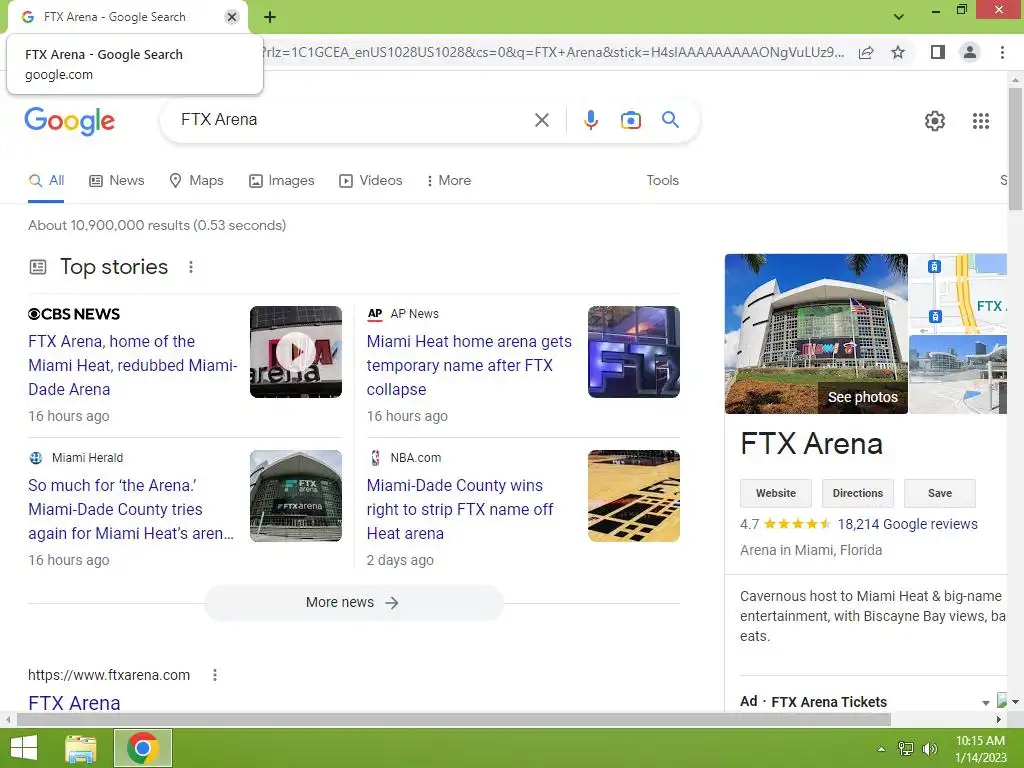Switch to the News tab
Viewport: 1024px width, 768px height.
pos(117,181)
